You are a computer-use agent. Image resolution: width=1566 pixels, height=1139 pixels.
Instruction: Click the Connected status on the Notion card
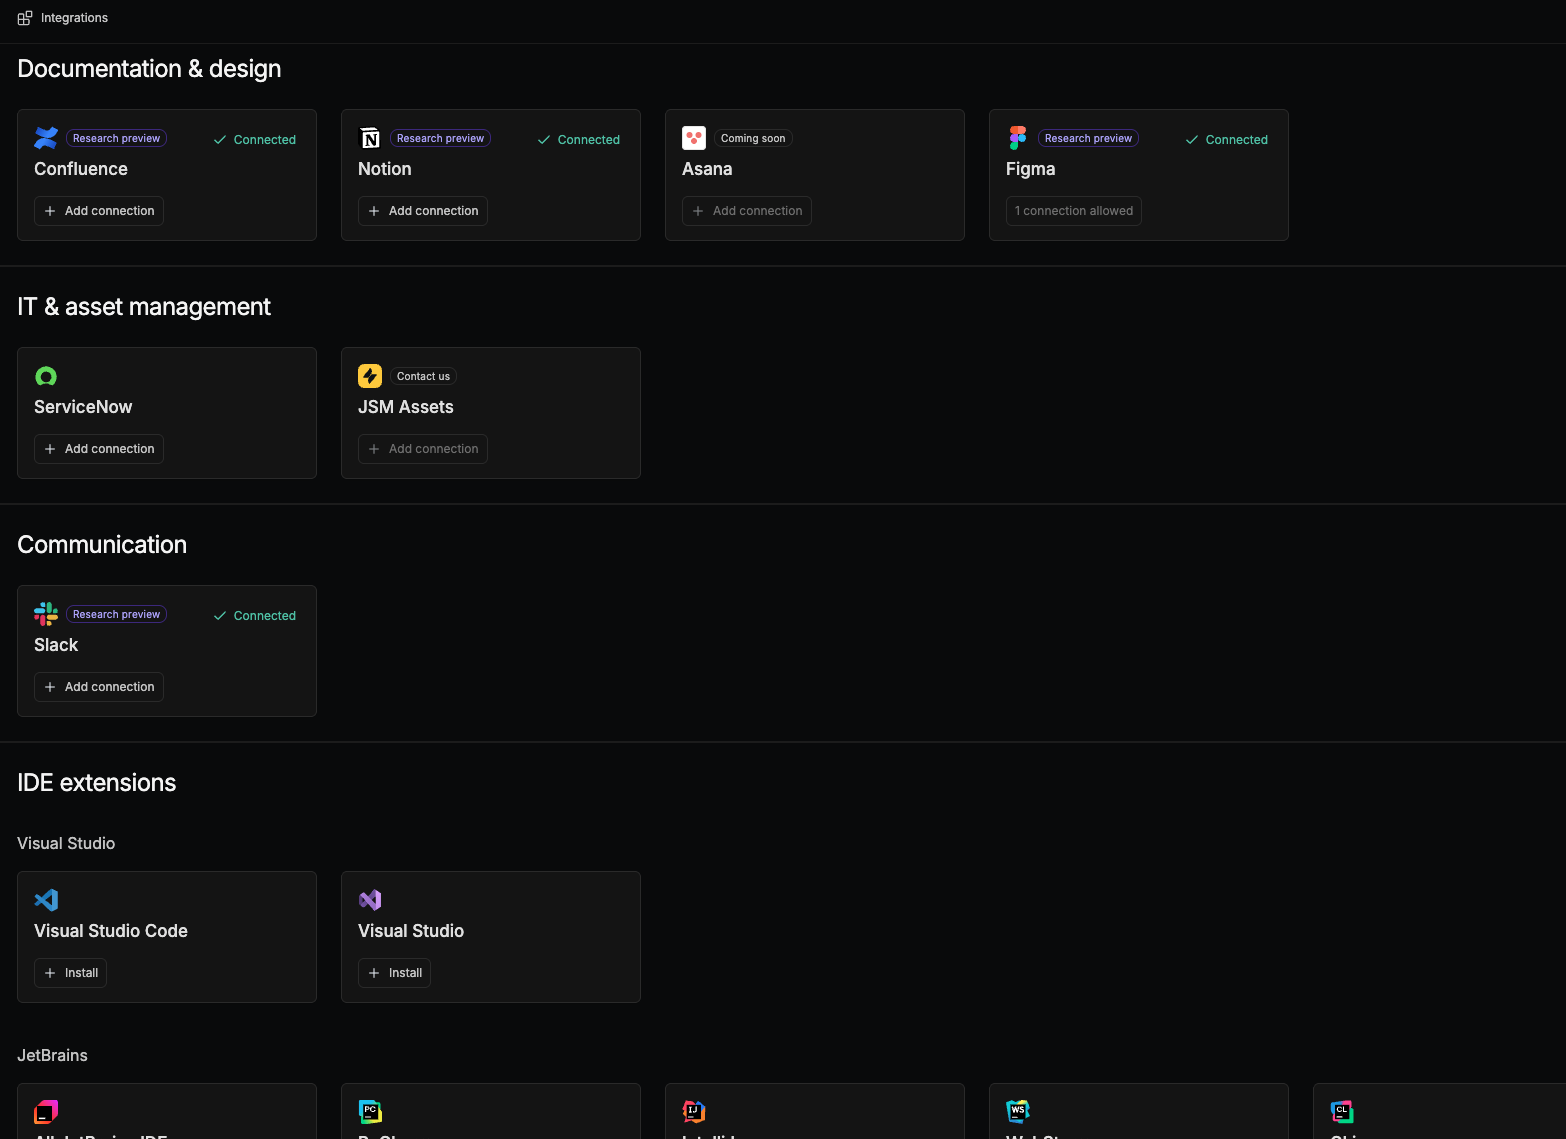[x=579, y=140]
